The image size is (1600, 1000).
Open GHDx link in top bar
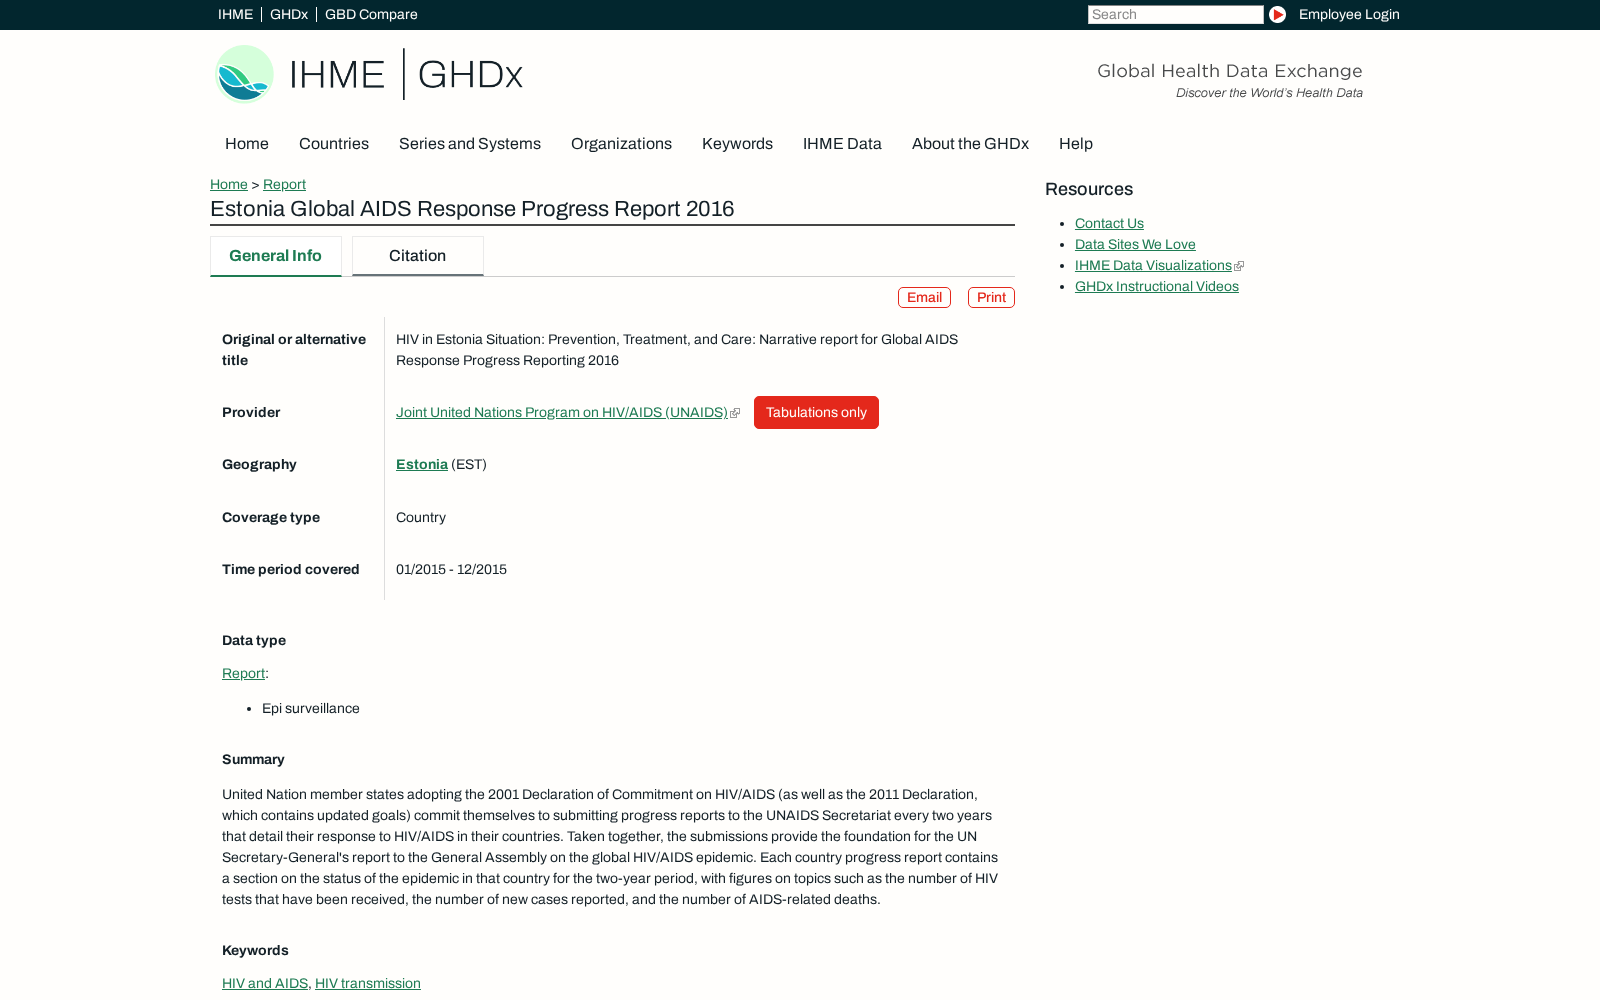[289, 15]
